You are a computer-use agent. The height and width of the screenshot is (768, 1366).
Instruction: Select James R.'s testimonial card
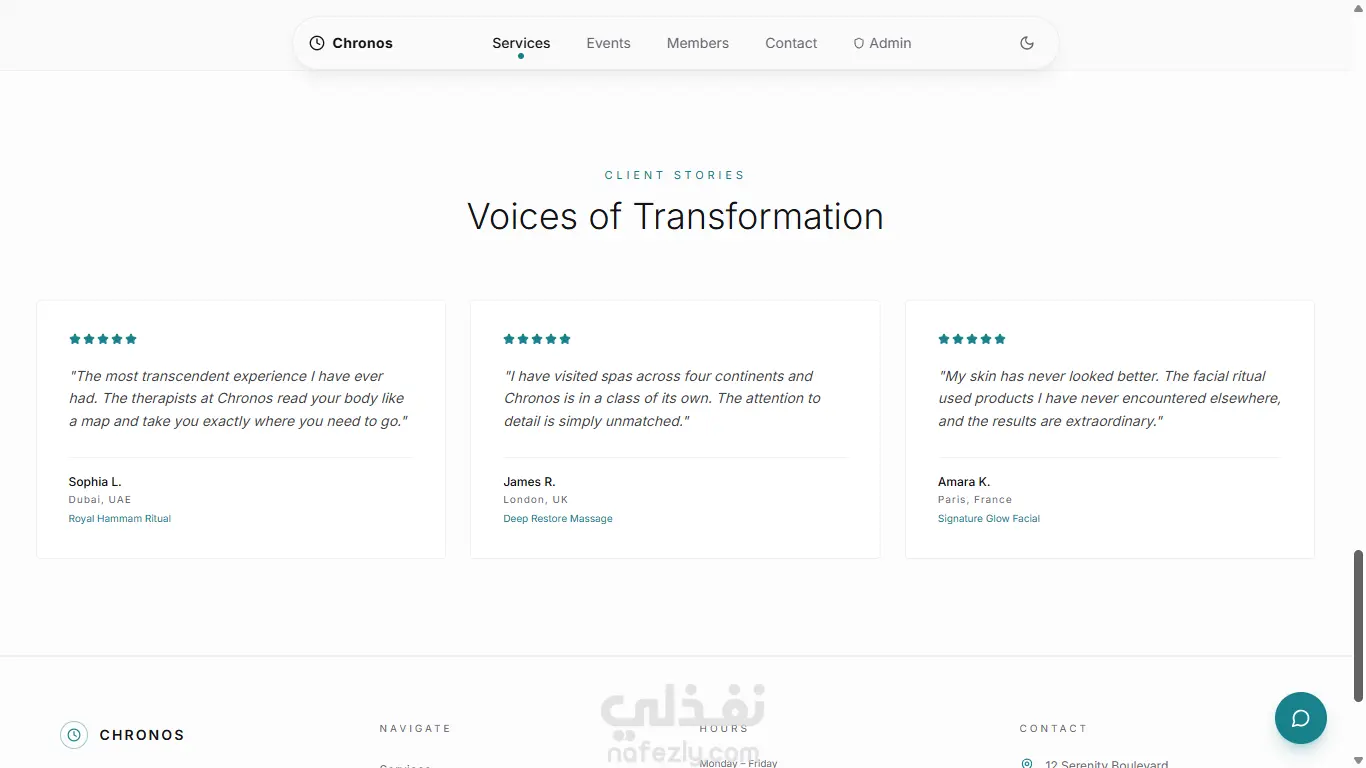(x=675, y=429)
